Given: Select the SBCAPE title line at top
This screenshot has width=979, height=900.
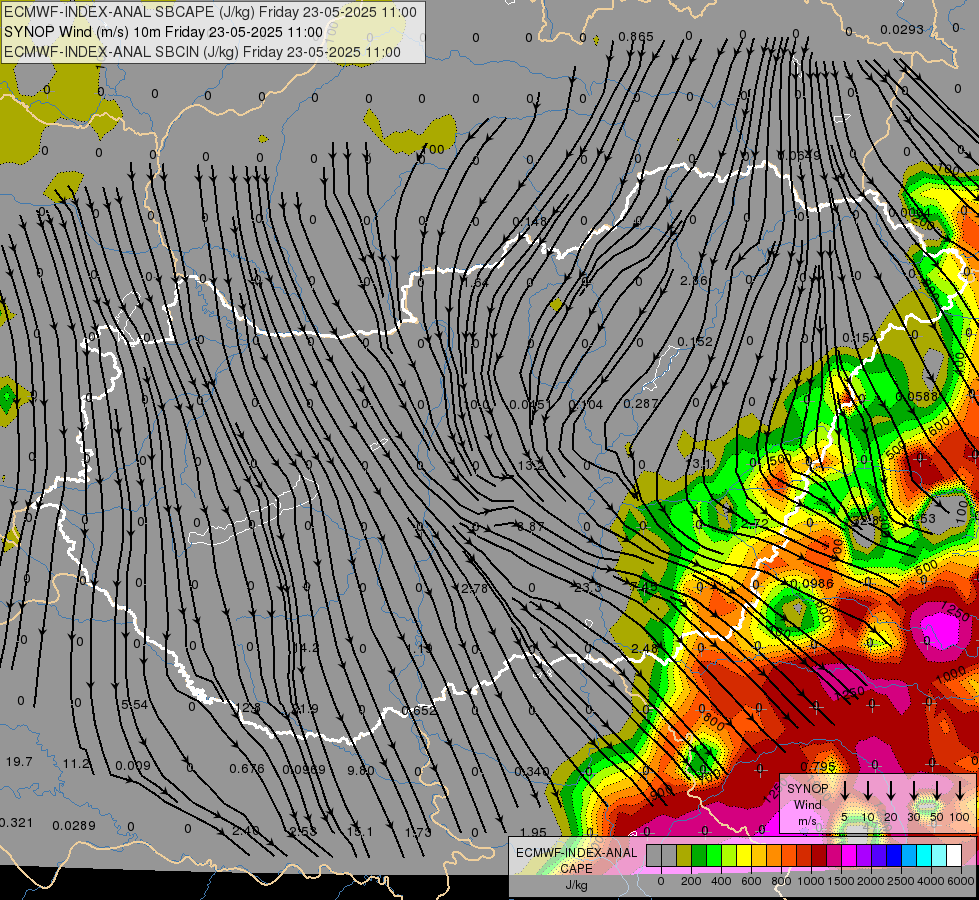Looking at the screenshot, I should coord(210,12).
